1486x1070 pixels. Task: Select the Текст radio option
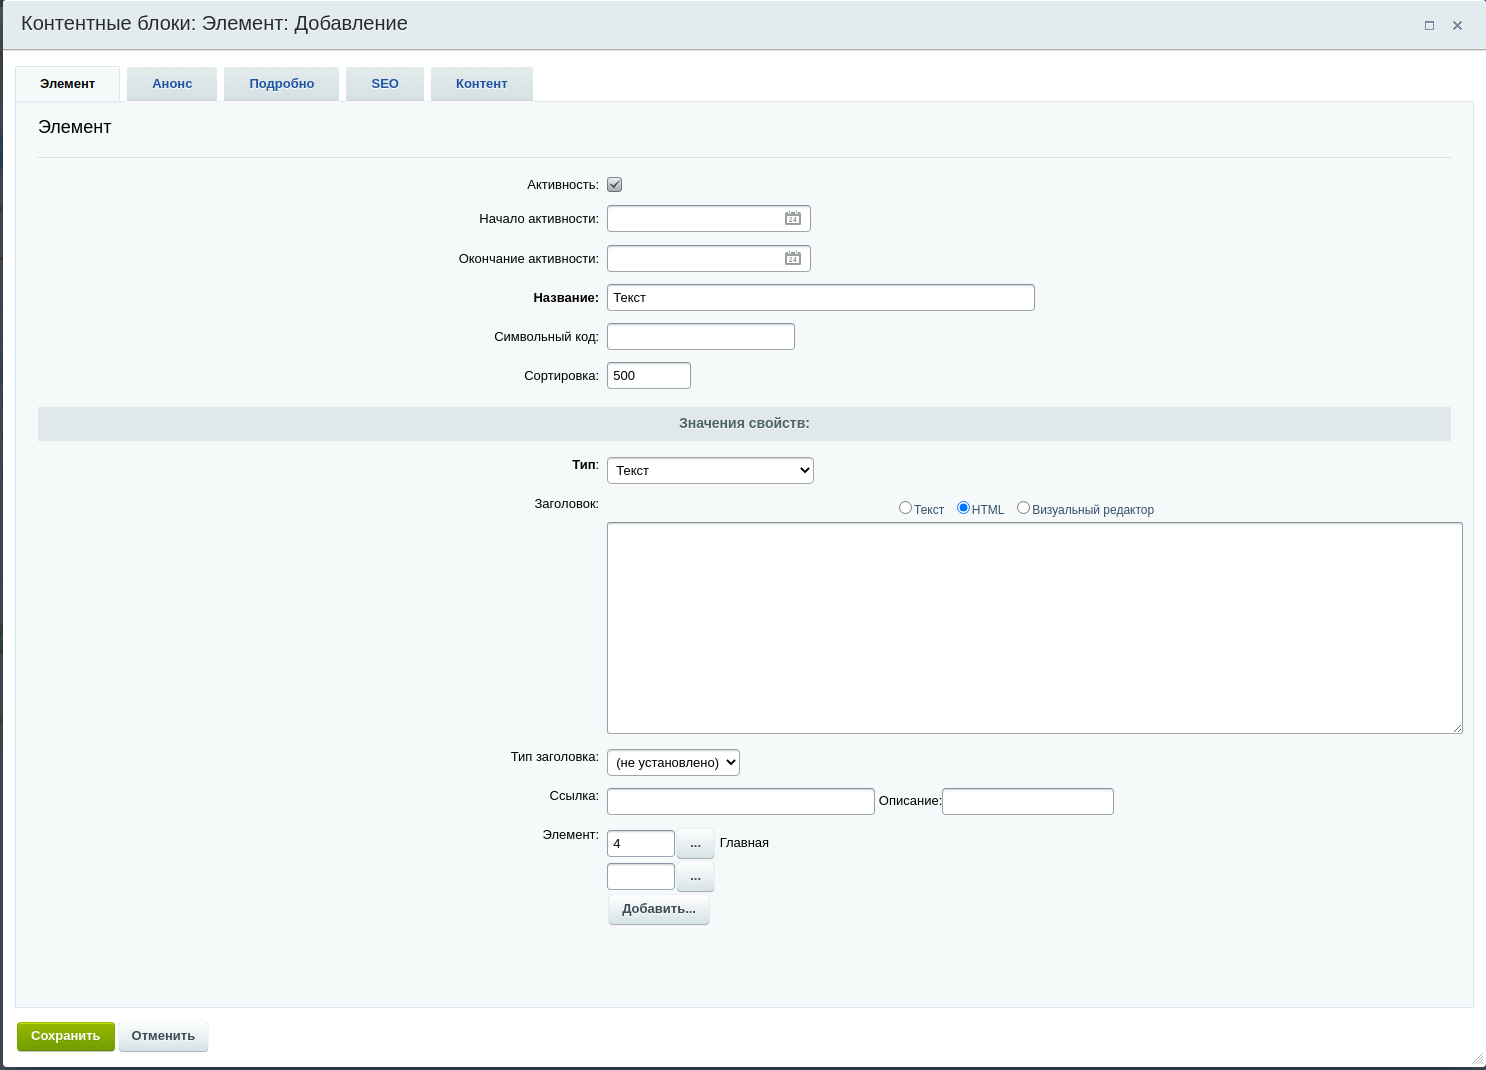point(905,508)
